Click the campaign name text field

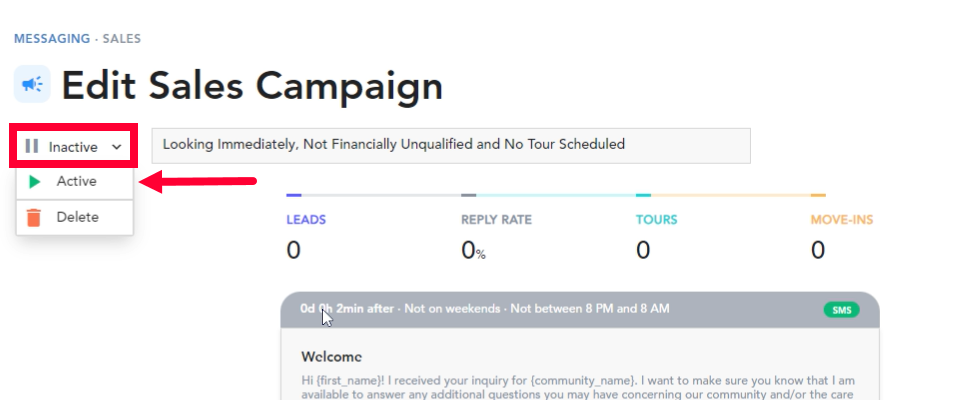[451, 146]
